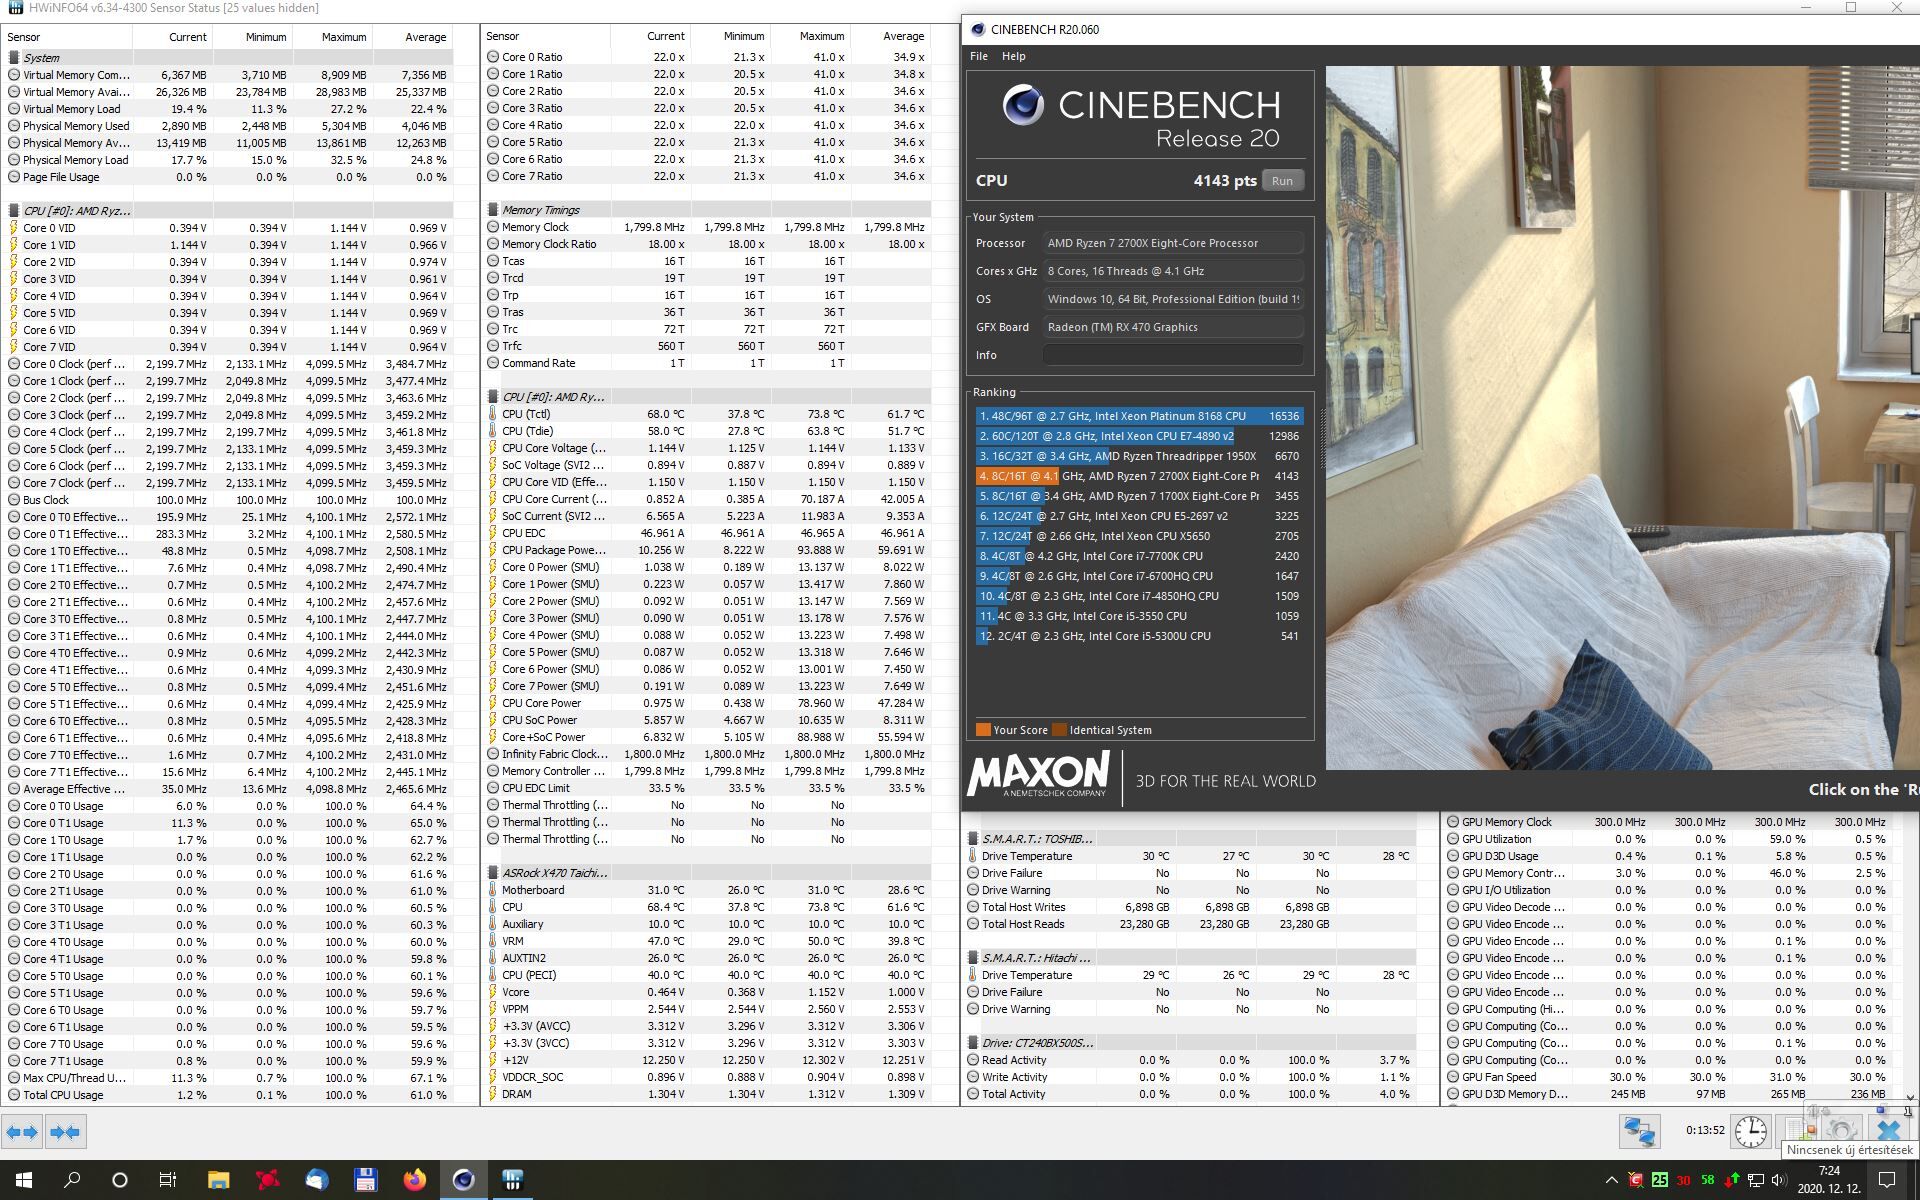Screen dimensions: 1920x1200
Task: Click the Total CPU Usage sensor icon
Action: click(x=14, y=1095)
